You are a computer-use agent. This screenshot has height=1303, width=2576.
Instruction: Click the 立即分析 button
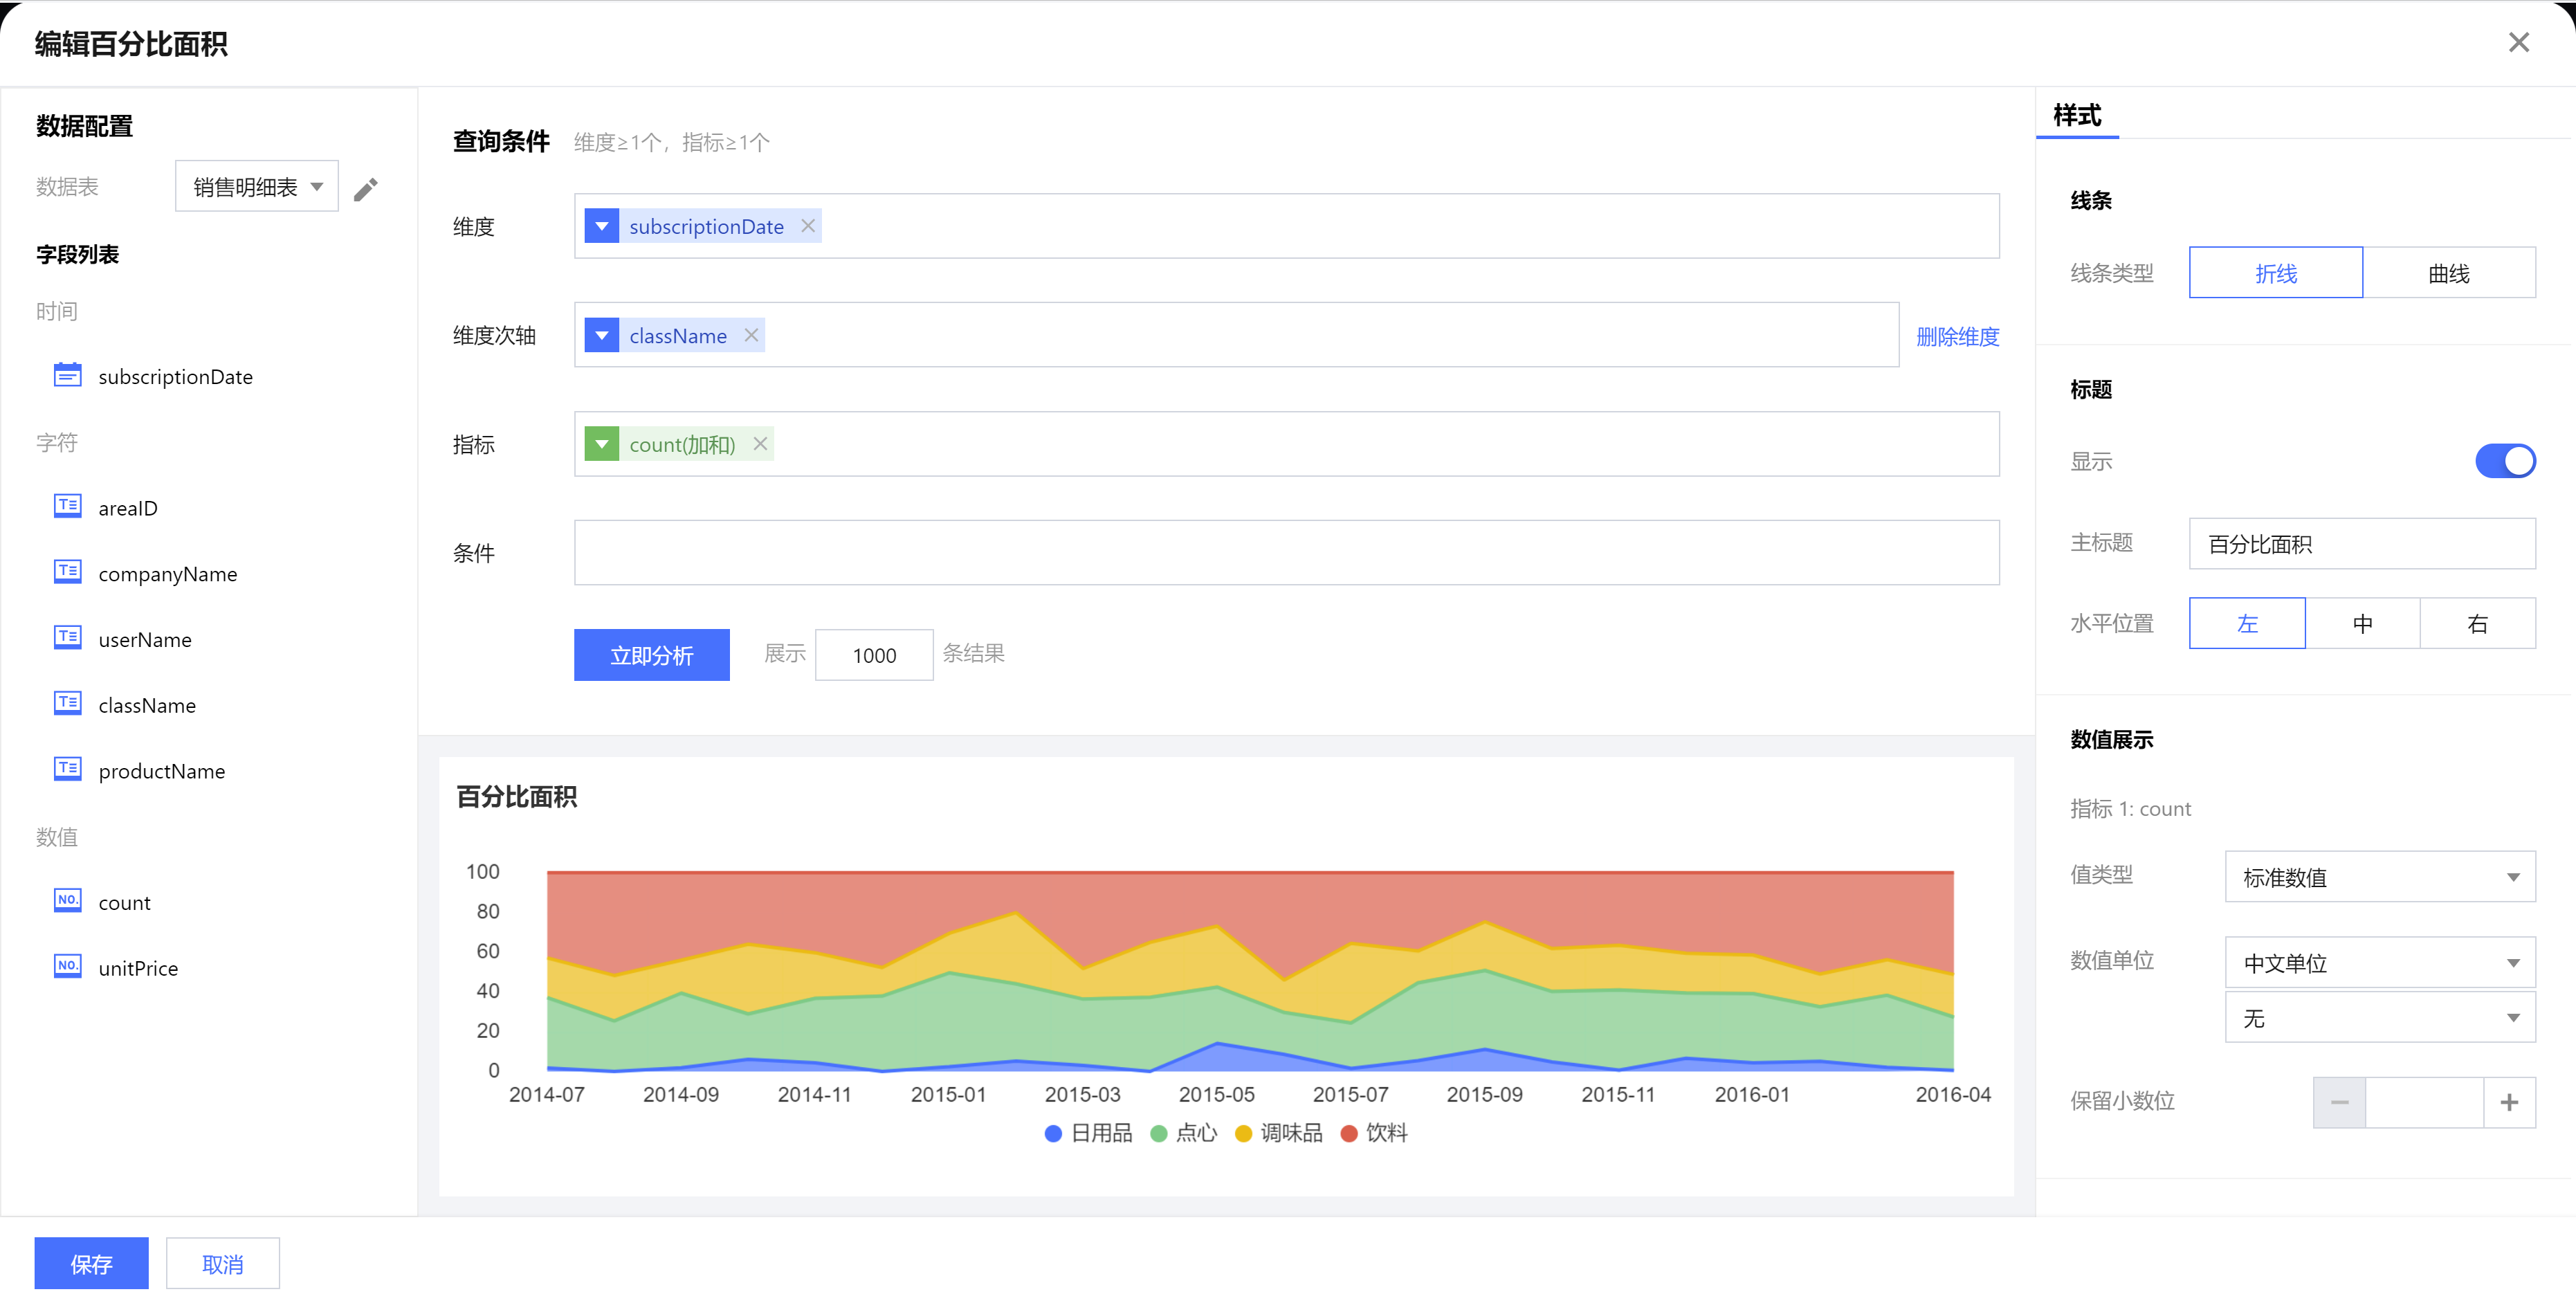pos(651,655)
